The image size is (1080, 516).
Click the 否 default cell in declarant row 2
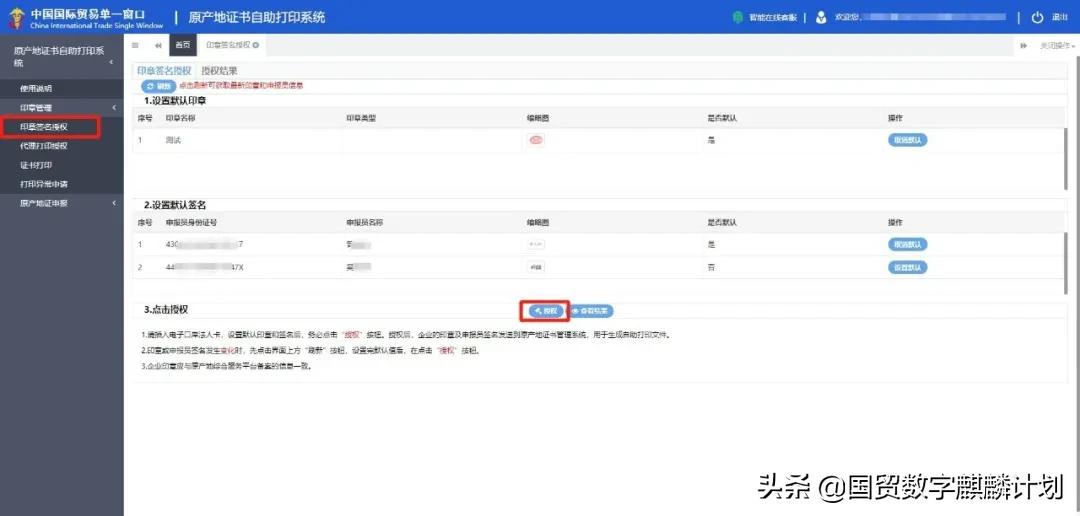pyautogui.click(x=710, y=267)
